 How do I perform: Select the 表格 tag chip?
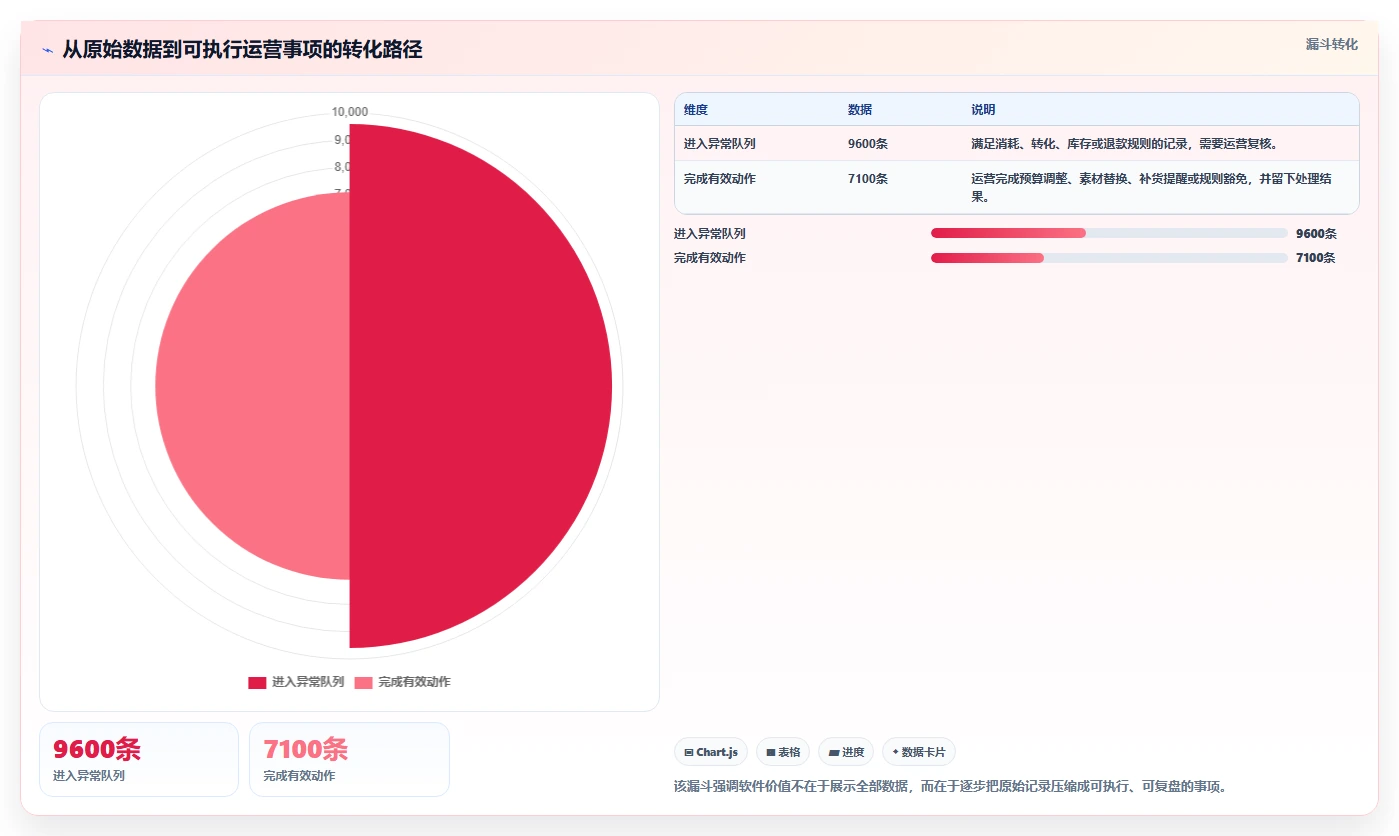coord(783,752)
